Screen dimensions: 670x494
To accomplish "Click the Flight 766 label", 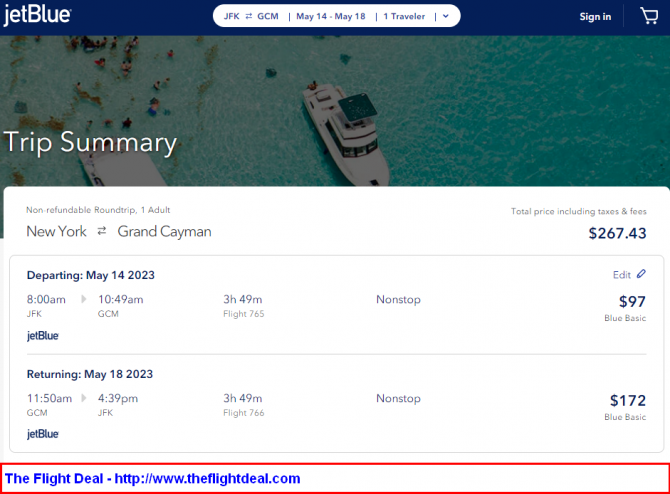I will point(244,413).
